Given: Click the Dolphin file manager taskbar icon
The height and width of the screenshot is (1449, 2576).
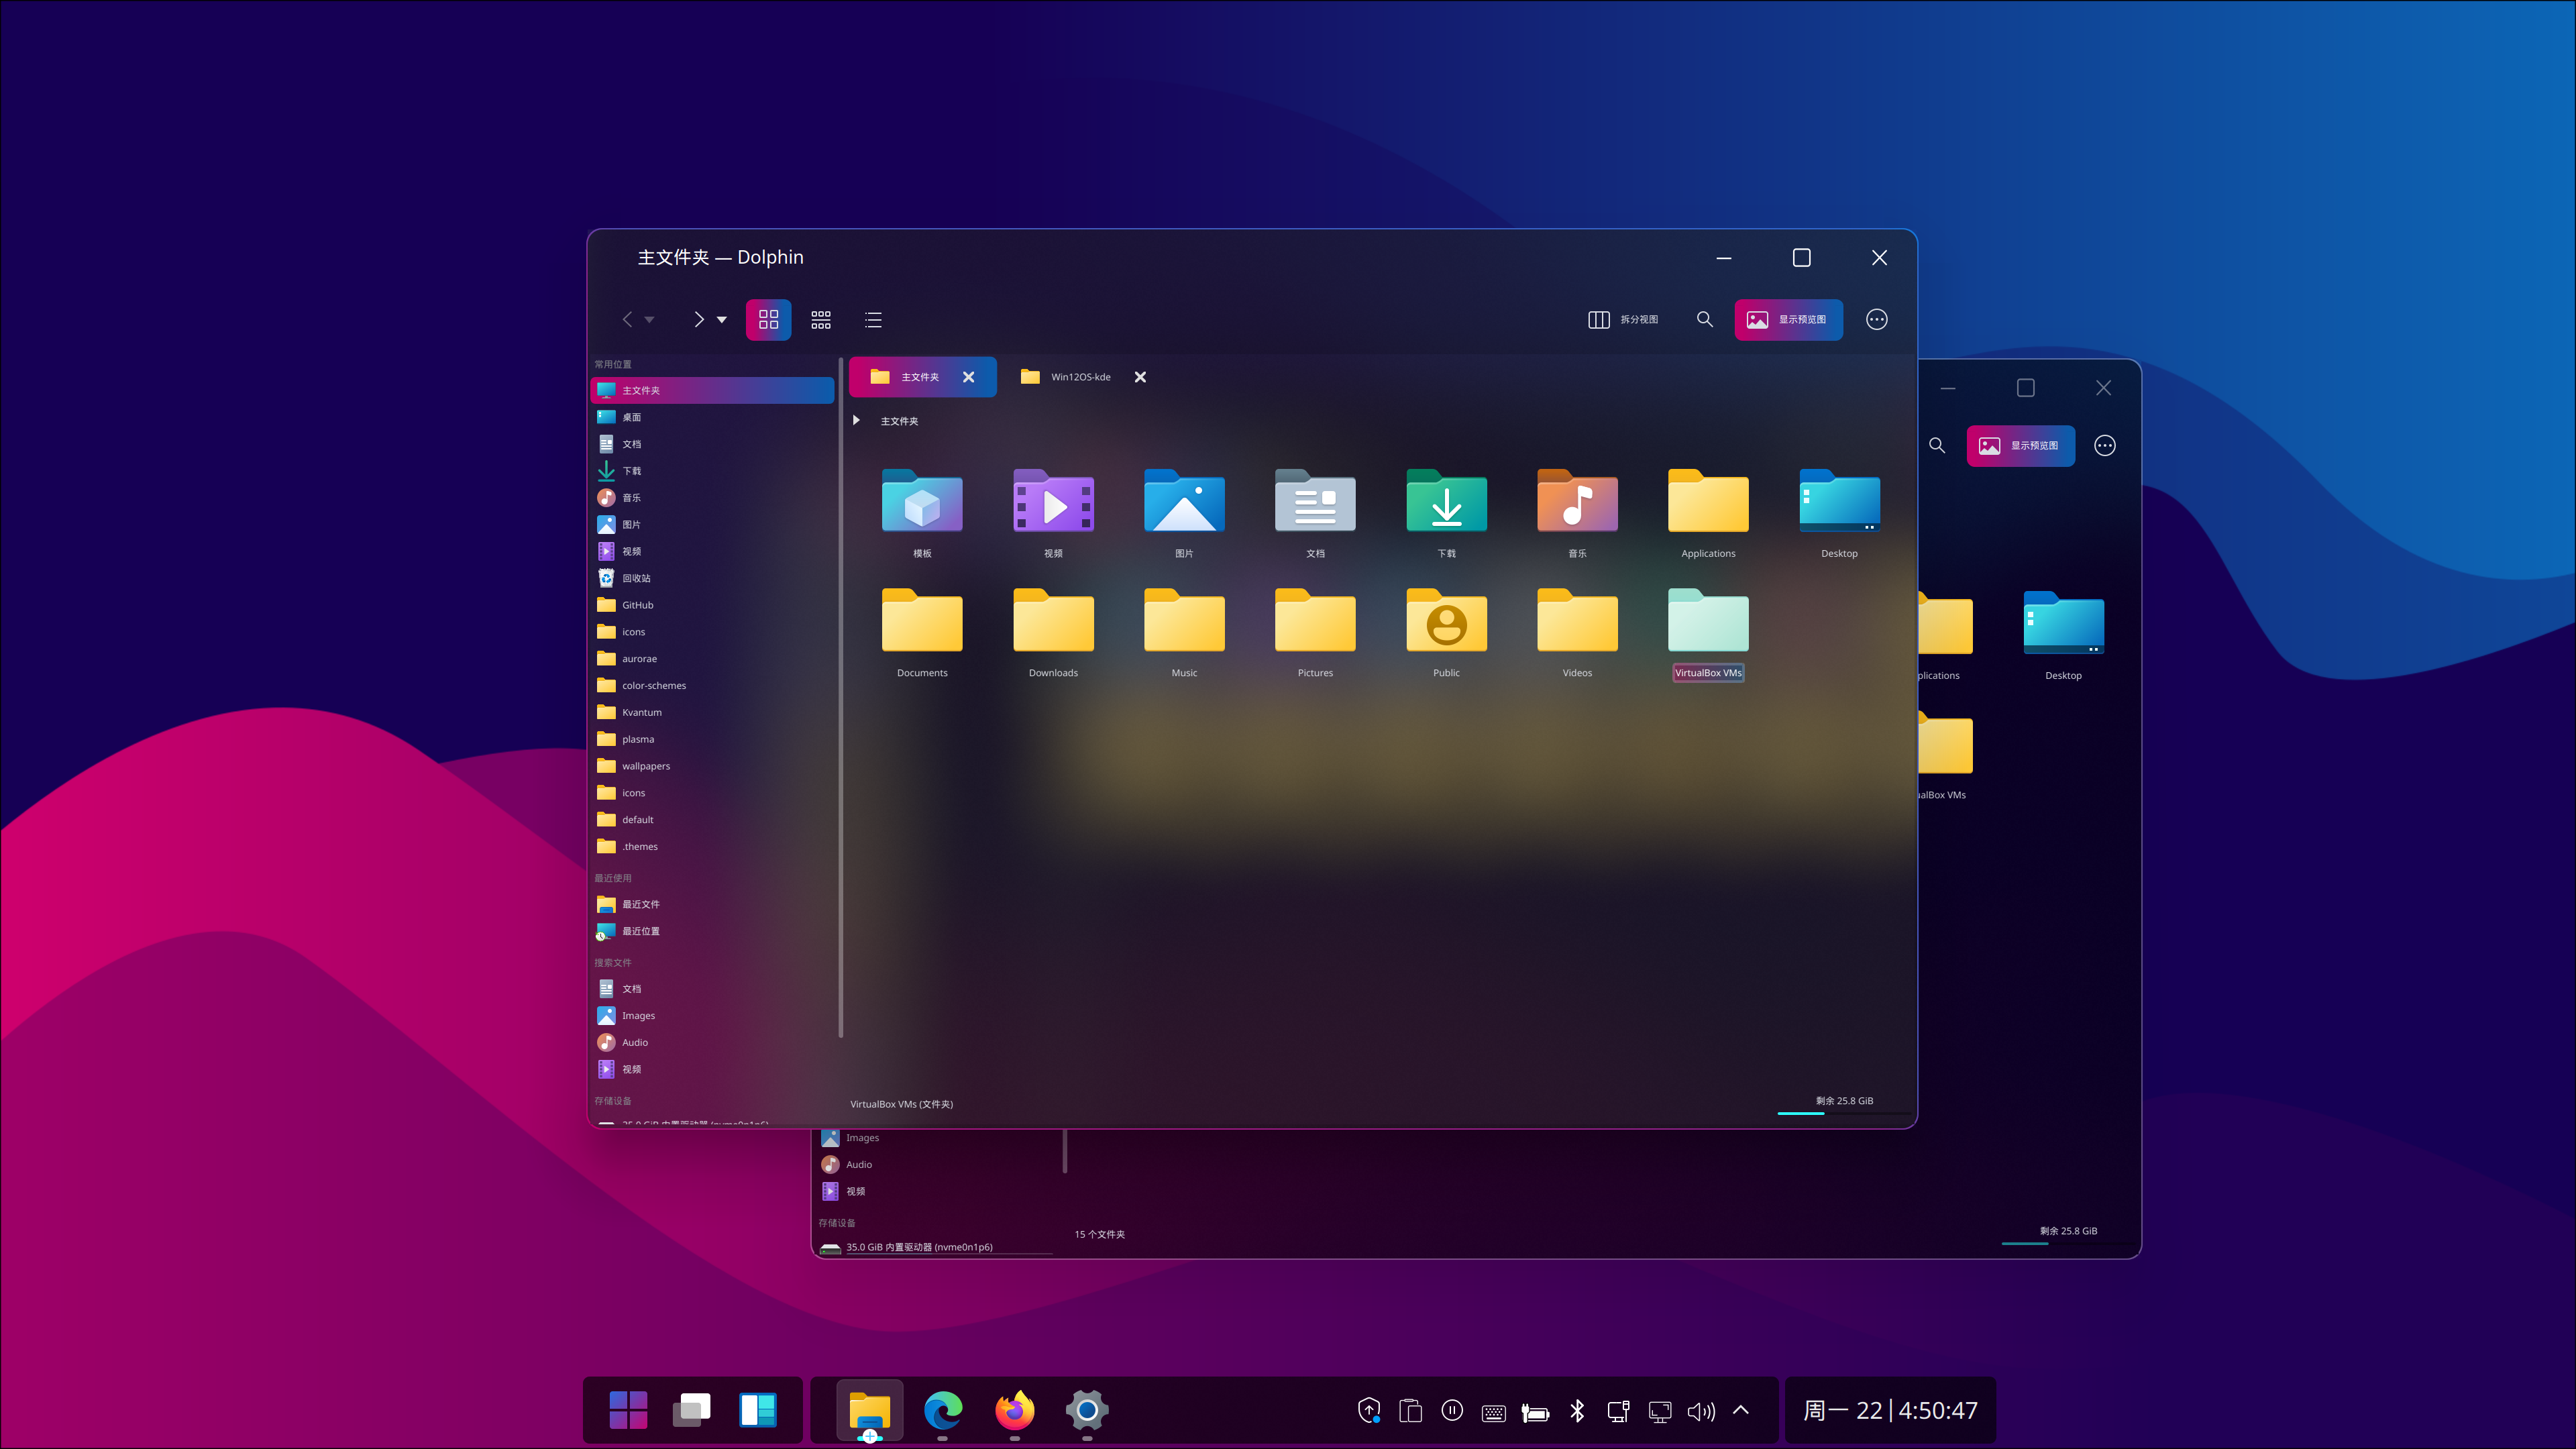Looking at the screenshot, I should click(x=870, y=1411).
